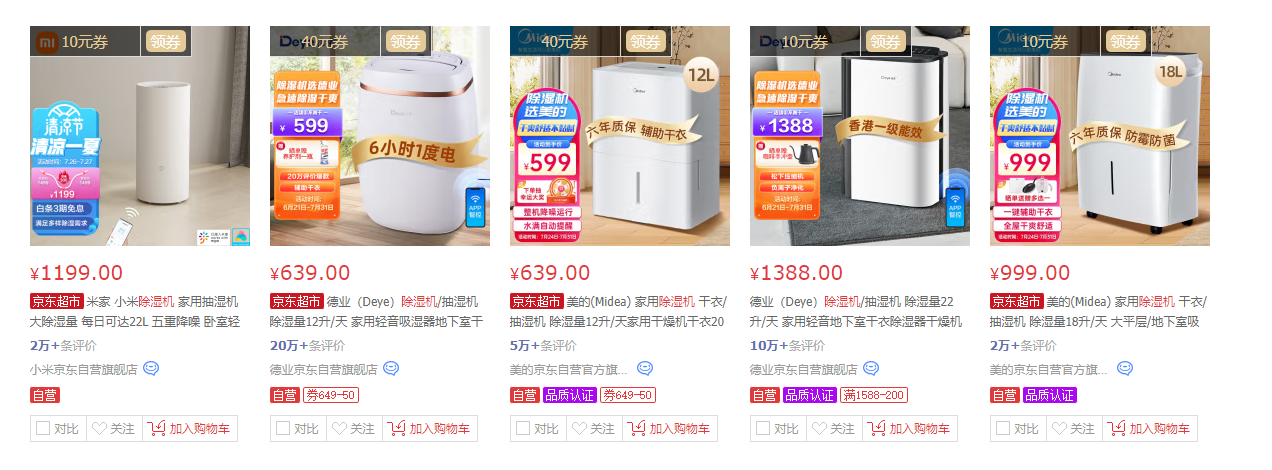Click cart icon for ¥1388 Deye dehumidifier
The height and width of the screenshot is (470, 1272).
click(877, 429)
